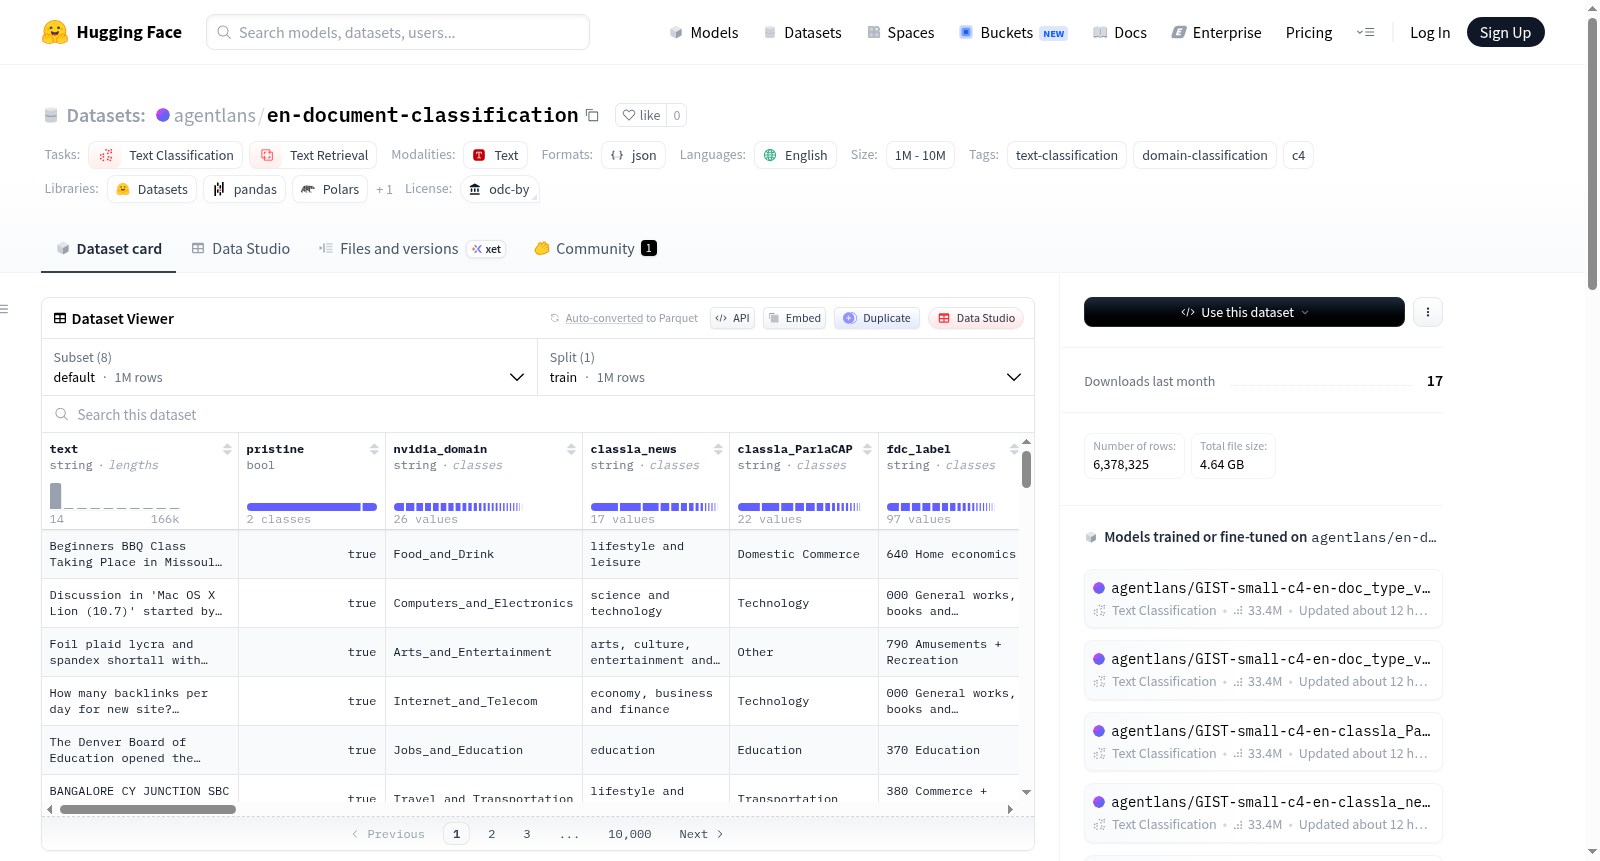Open the API button in Dataset Viewer

pyautogui.click(x=732, y=318)
